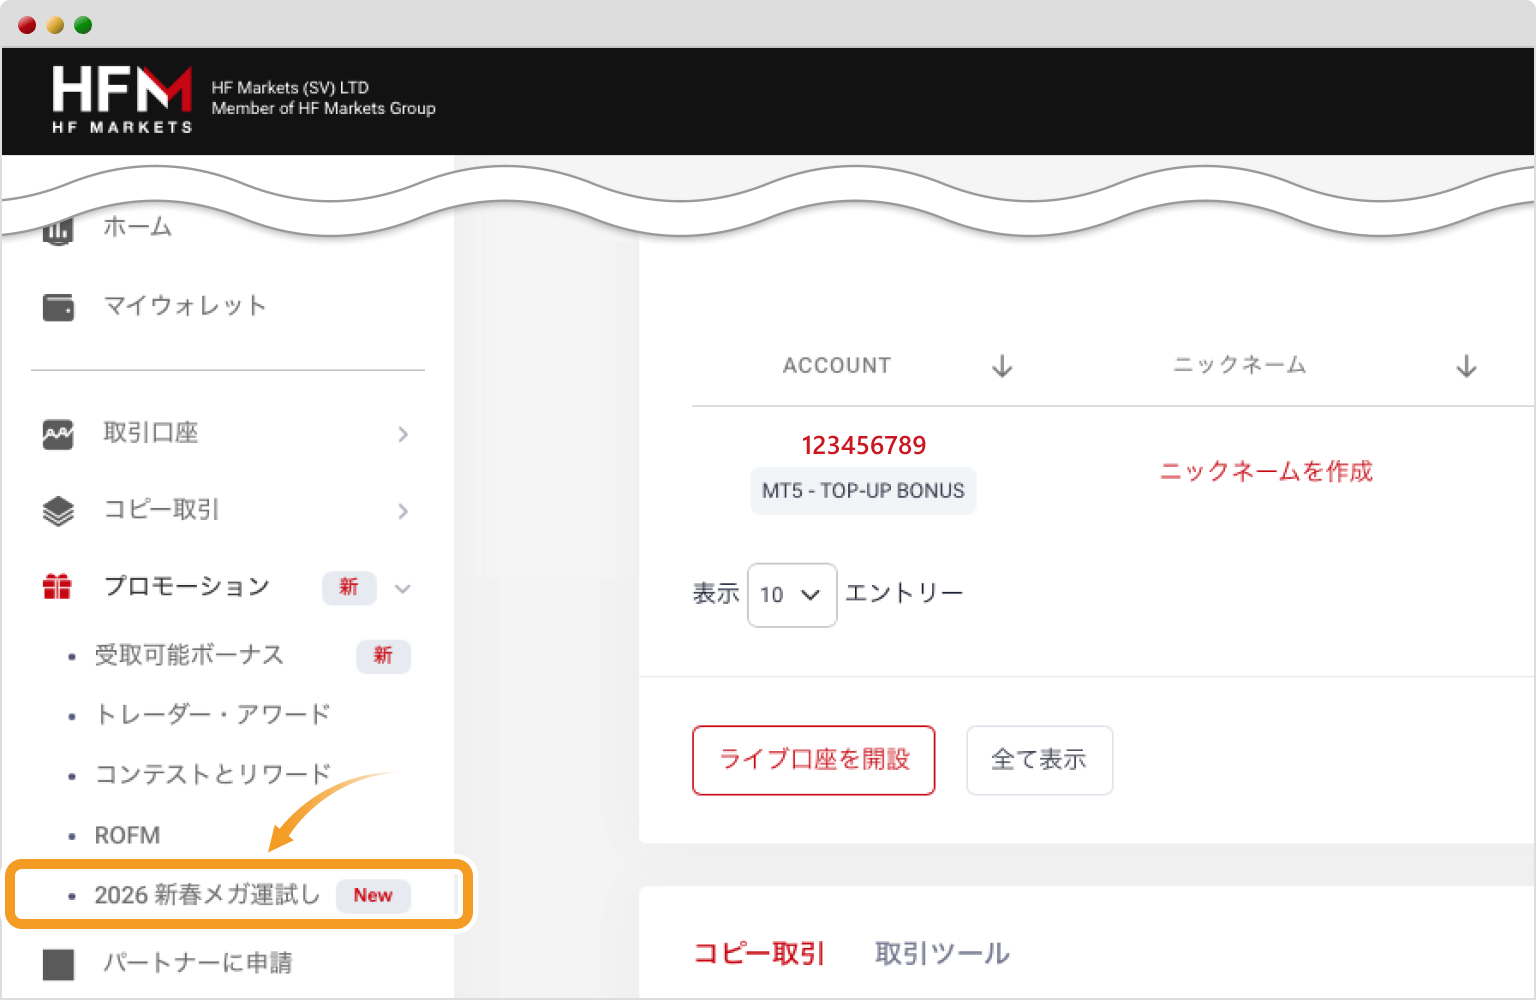Sort by ACCOUNT column arrow
Screen dimensions: 1536x1000
[x=1002, y=367]
